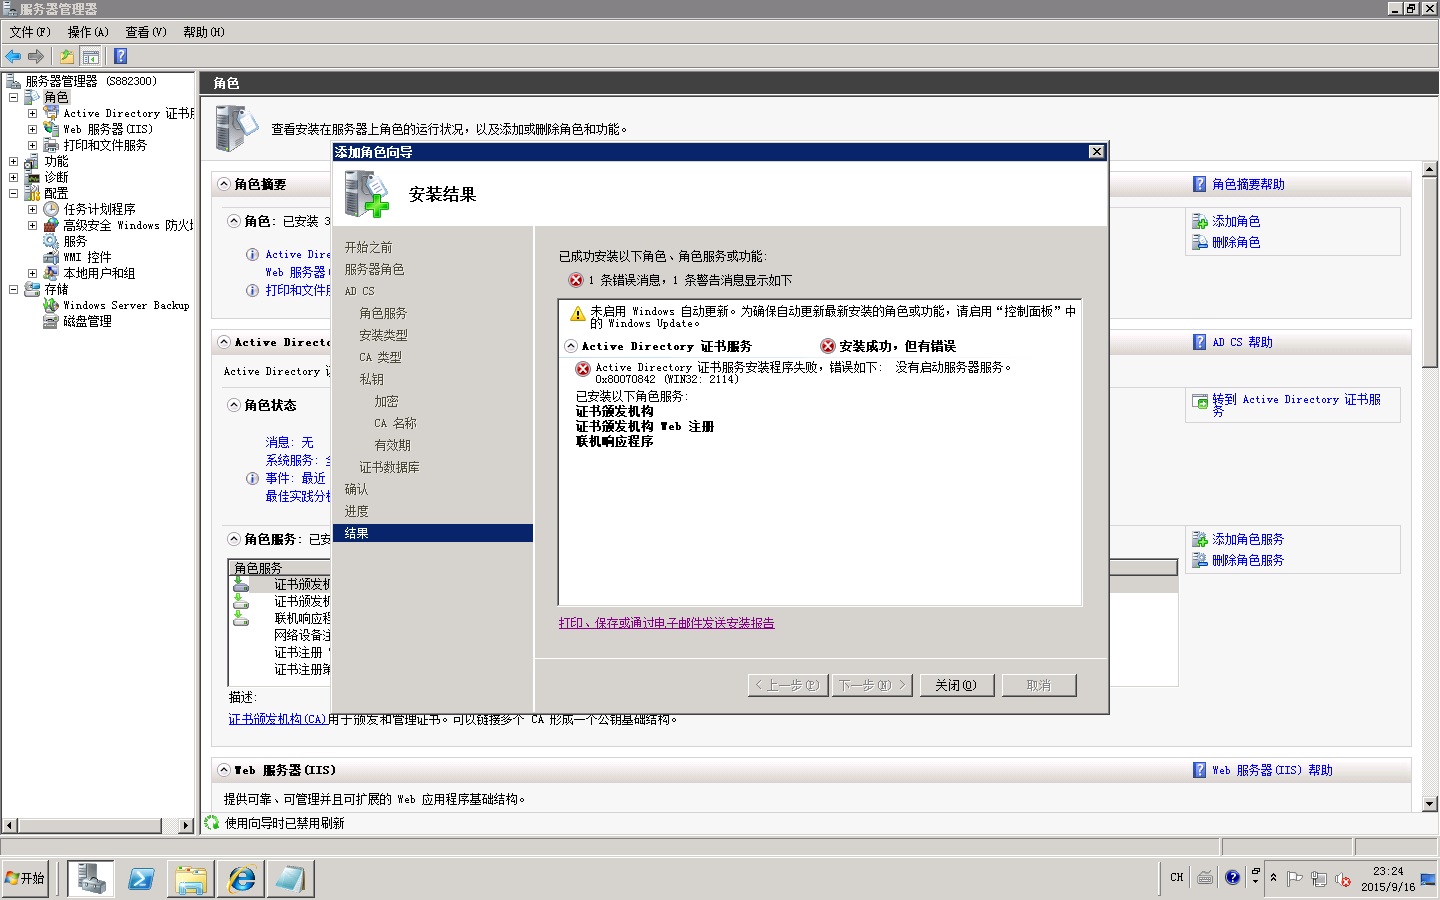Click the 转到 Active Directory 证书服务 icon
Viewport: 1440px width, 900px height.
point(1200,402)
